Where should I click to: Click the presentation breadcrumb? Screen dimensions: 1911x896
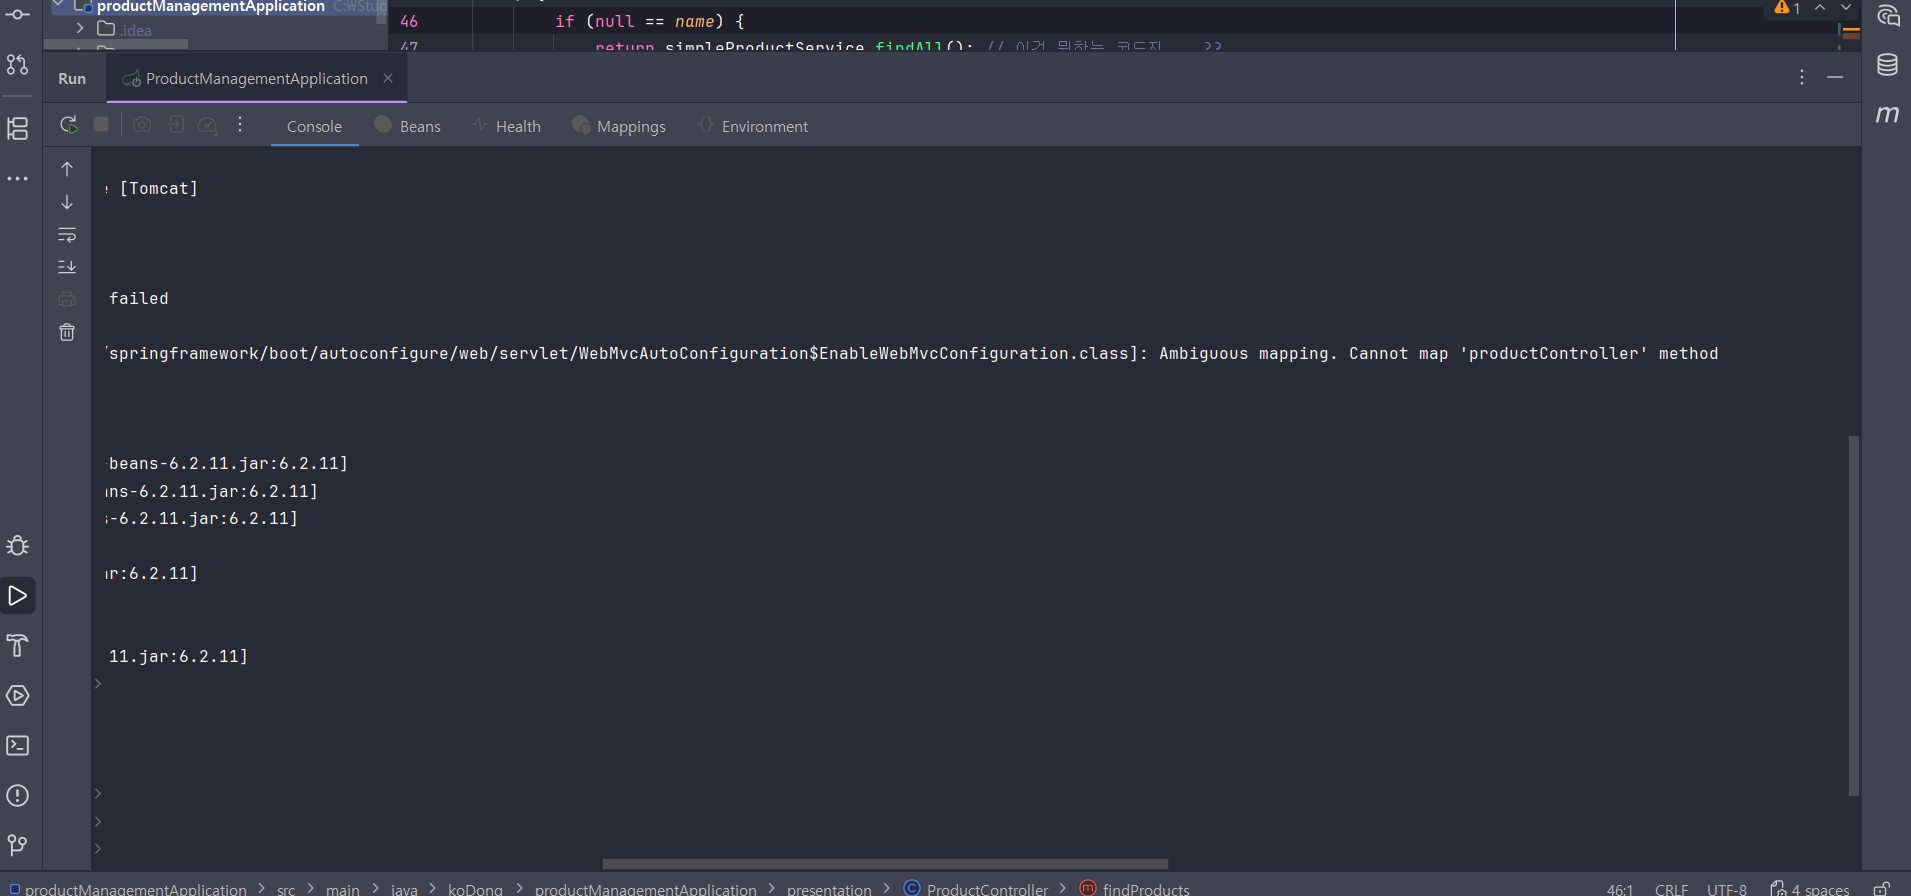click(829, 889)
